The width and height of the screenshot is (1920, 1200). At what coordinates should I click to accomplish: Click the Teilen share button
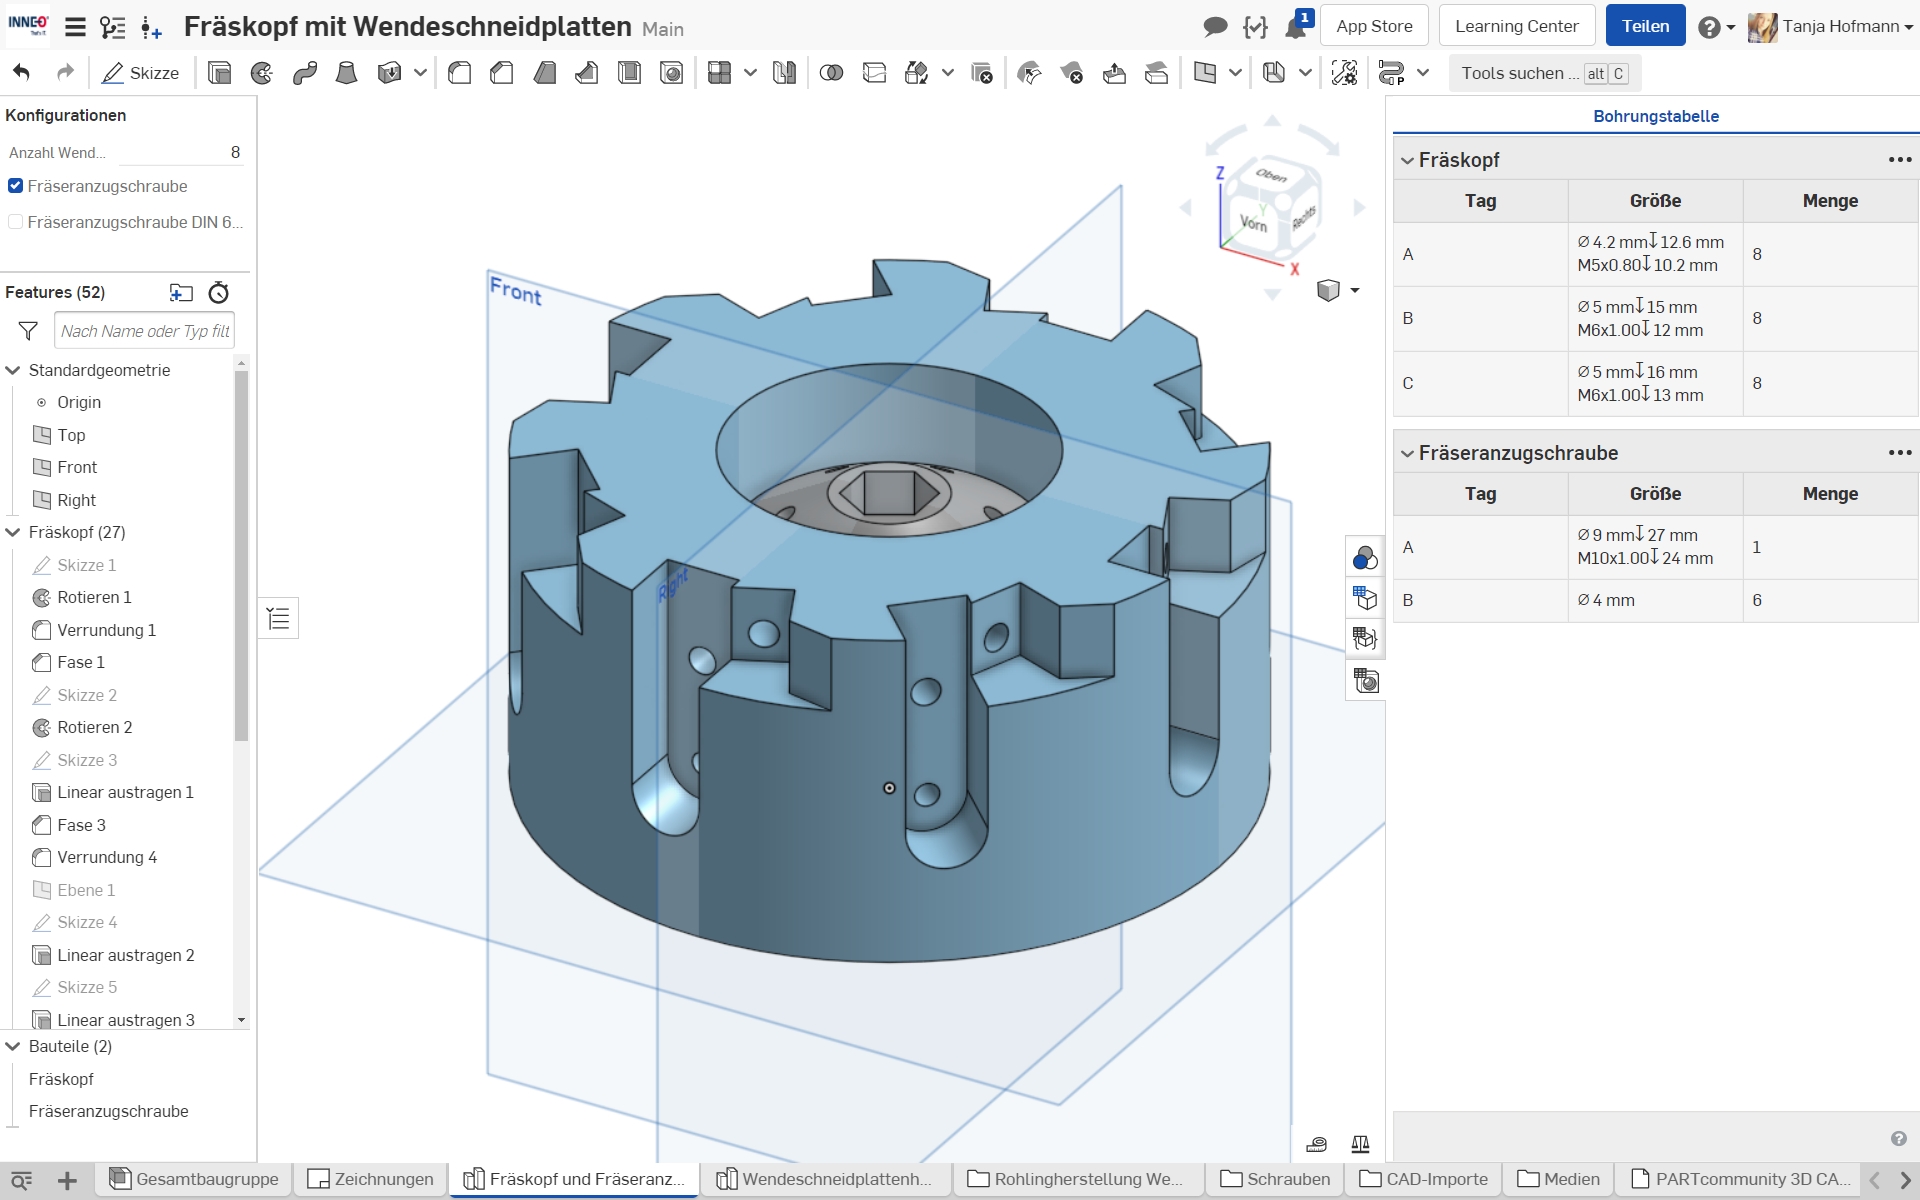click(1645, 26)
